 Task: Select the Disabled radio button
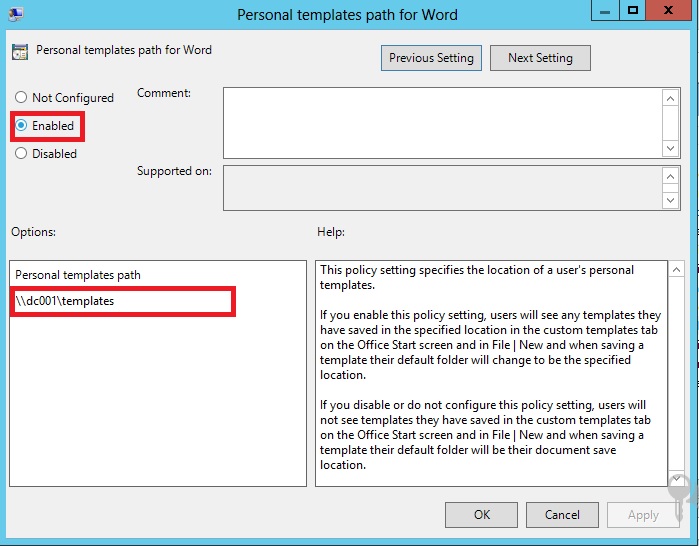pyautogui.click(x=46, y=154)
